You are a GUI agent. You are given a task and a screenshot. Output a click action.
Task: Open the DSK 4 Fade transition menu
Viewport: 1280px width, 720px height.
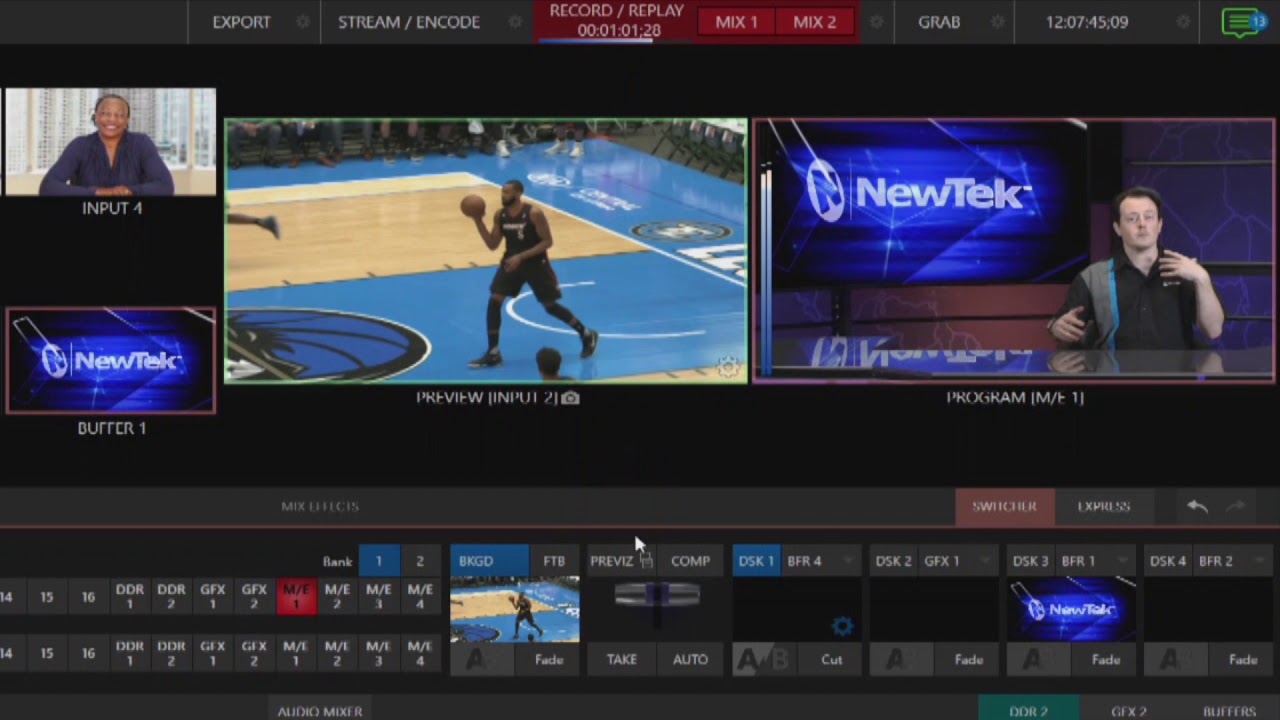coord(1242,660)
